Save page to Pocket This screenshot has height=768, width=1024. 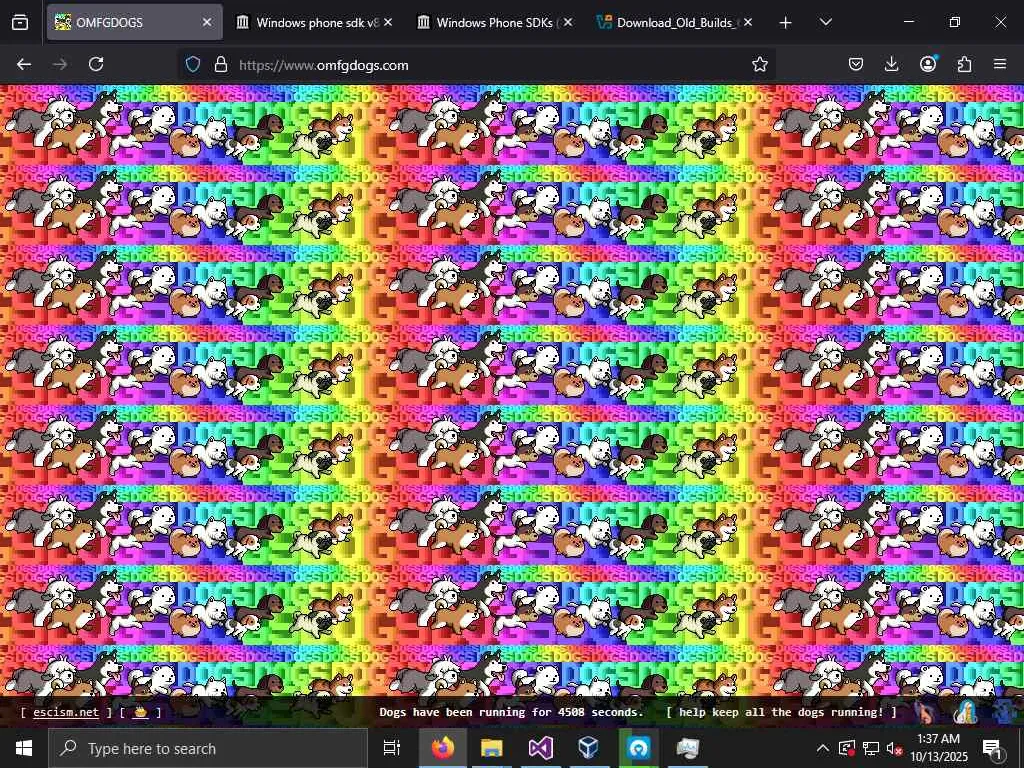856,64
